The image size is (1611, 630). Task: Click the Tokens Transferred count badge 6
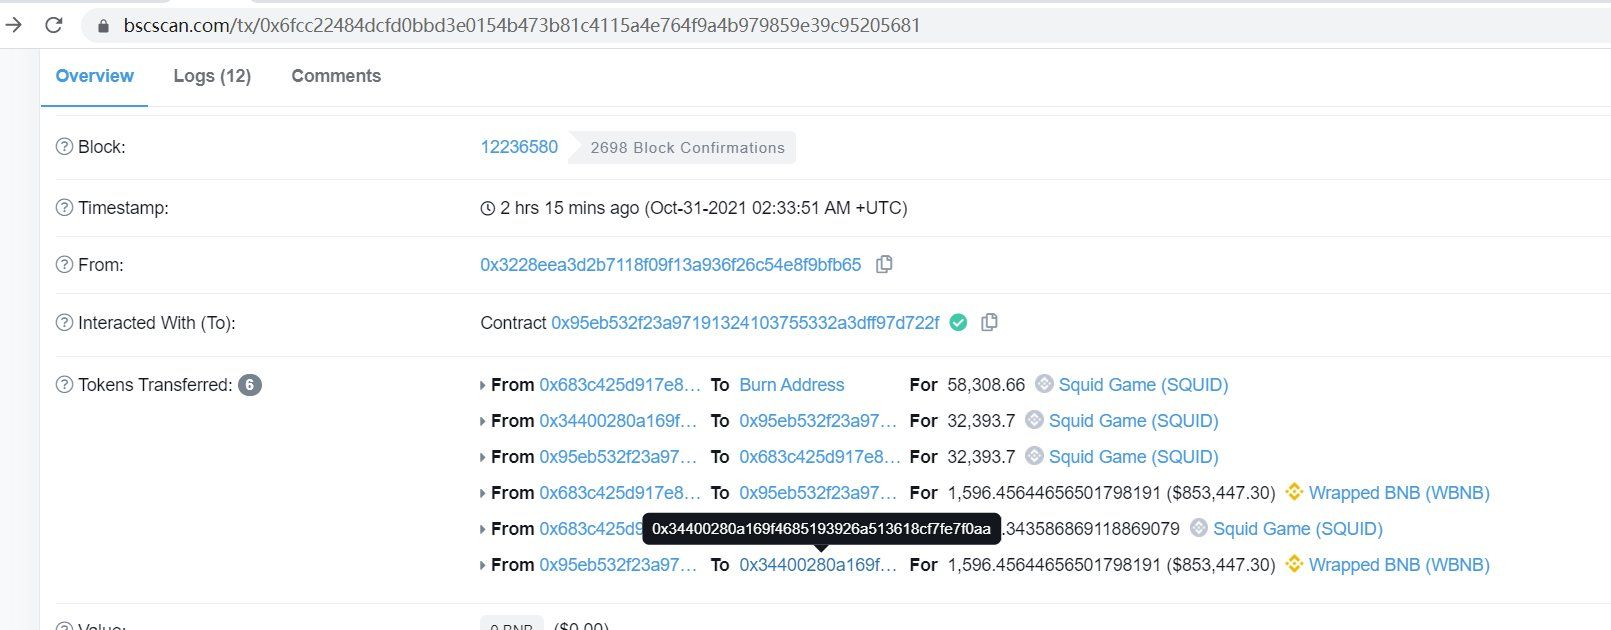[x=250, y=385]
